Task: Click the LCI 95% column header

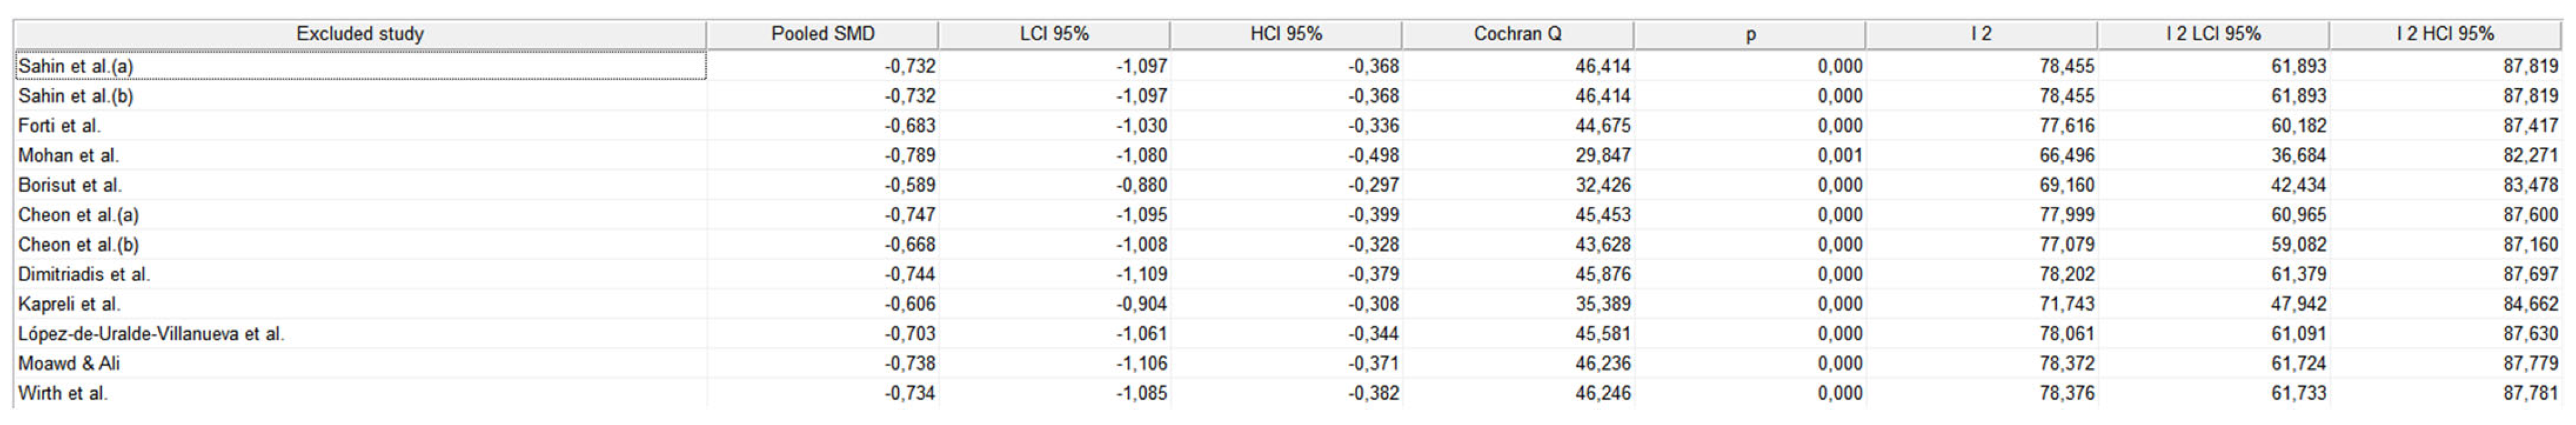Action: pos(1054,34)
